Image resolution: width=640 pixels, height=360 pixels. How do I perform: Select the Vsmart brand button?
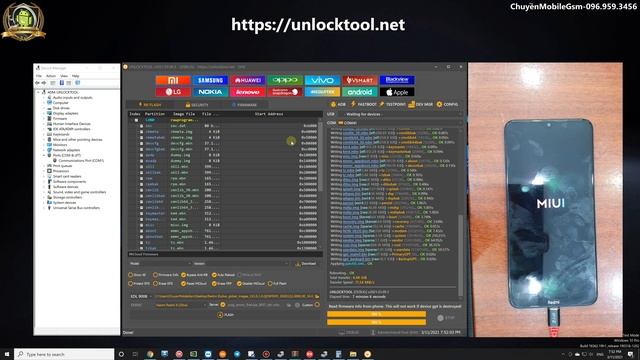coord(360,80)
